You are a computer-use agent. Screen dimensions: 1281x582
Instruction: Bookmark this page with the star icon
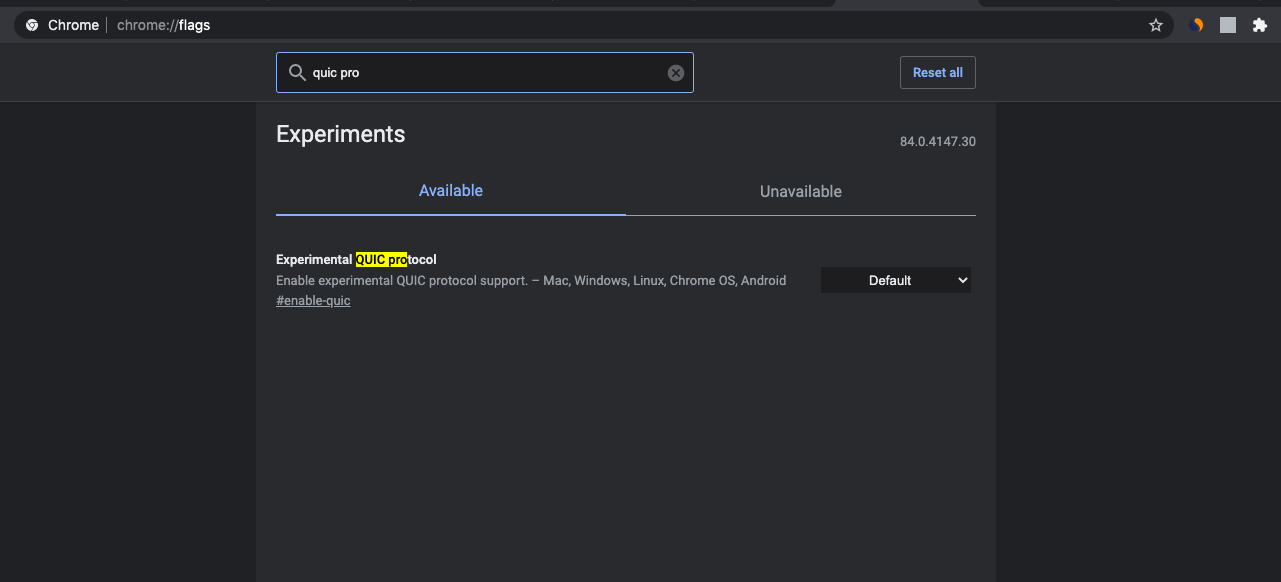click(1156, 25)
